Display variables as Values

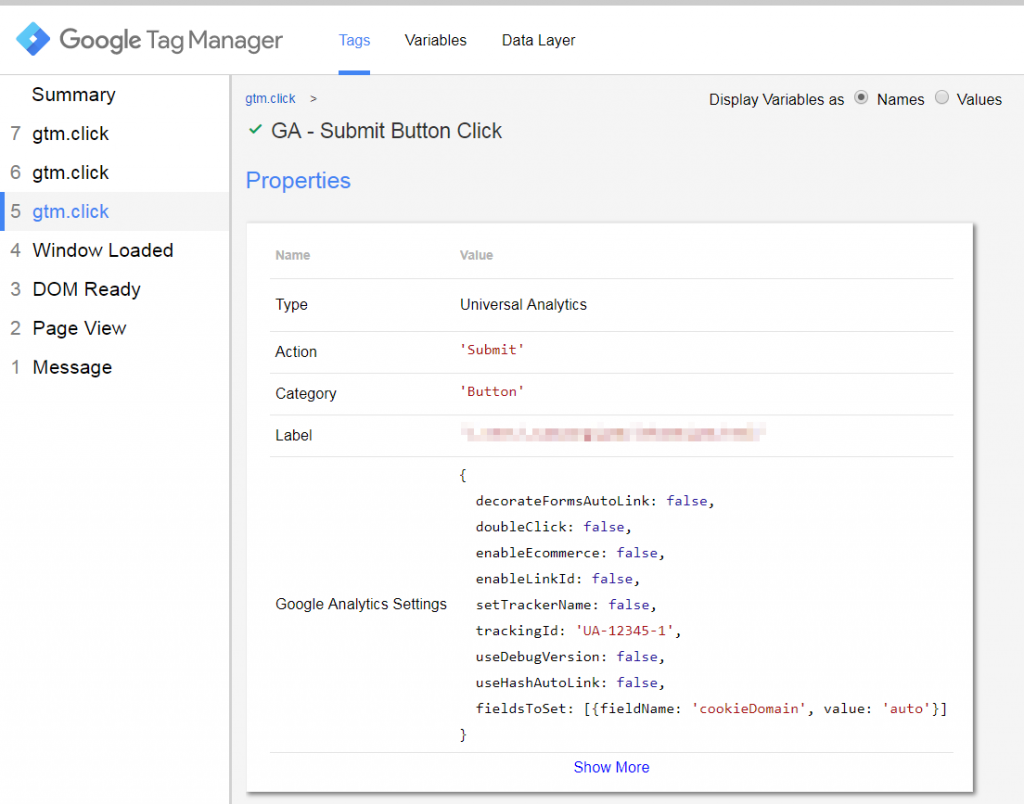point(942,99)
